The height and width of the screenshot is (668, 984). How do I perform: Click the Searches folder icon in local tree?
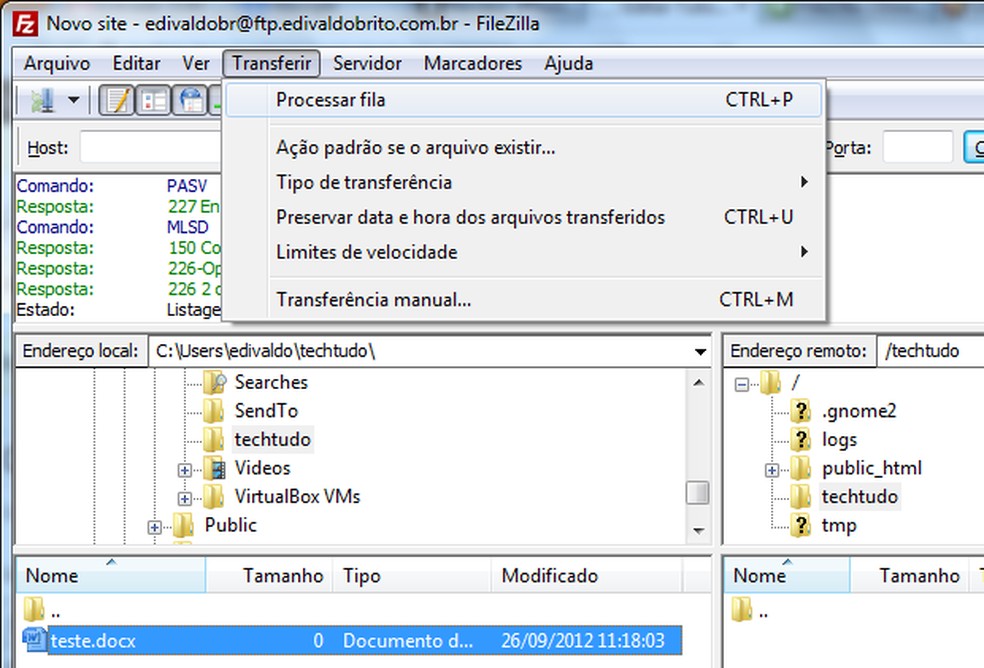click(x=215, y=382)
